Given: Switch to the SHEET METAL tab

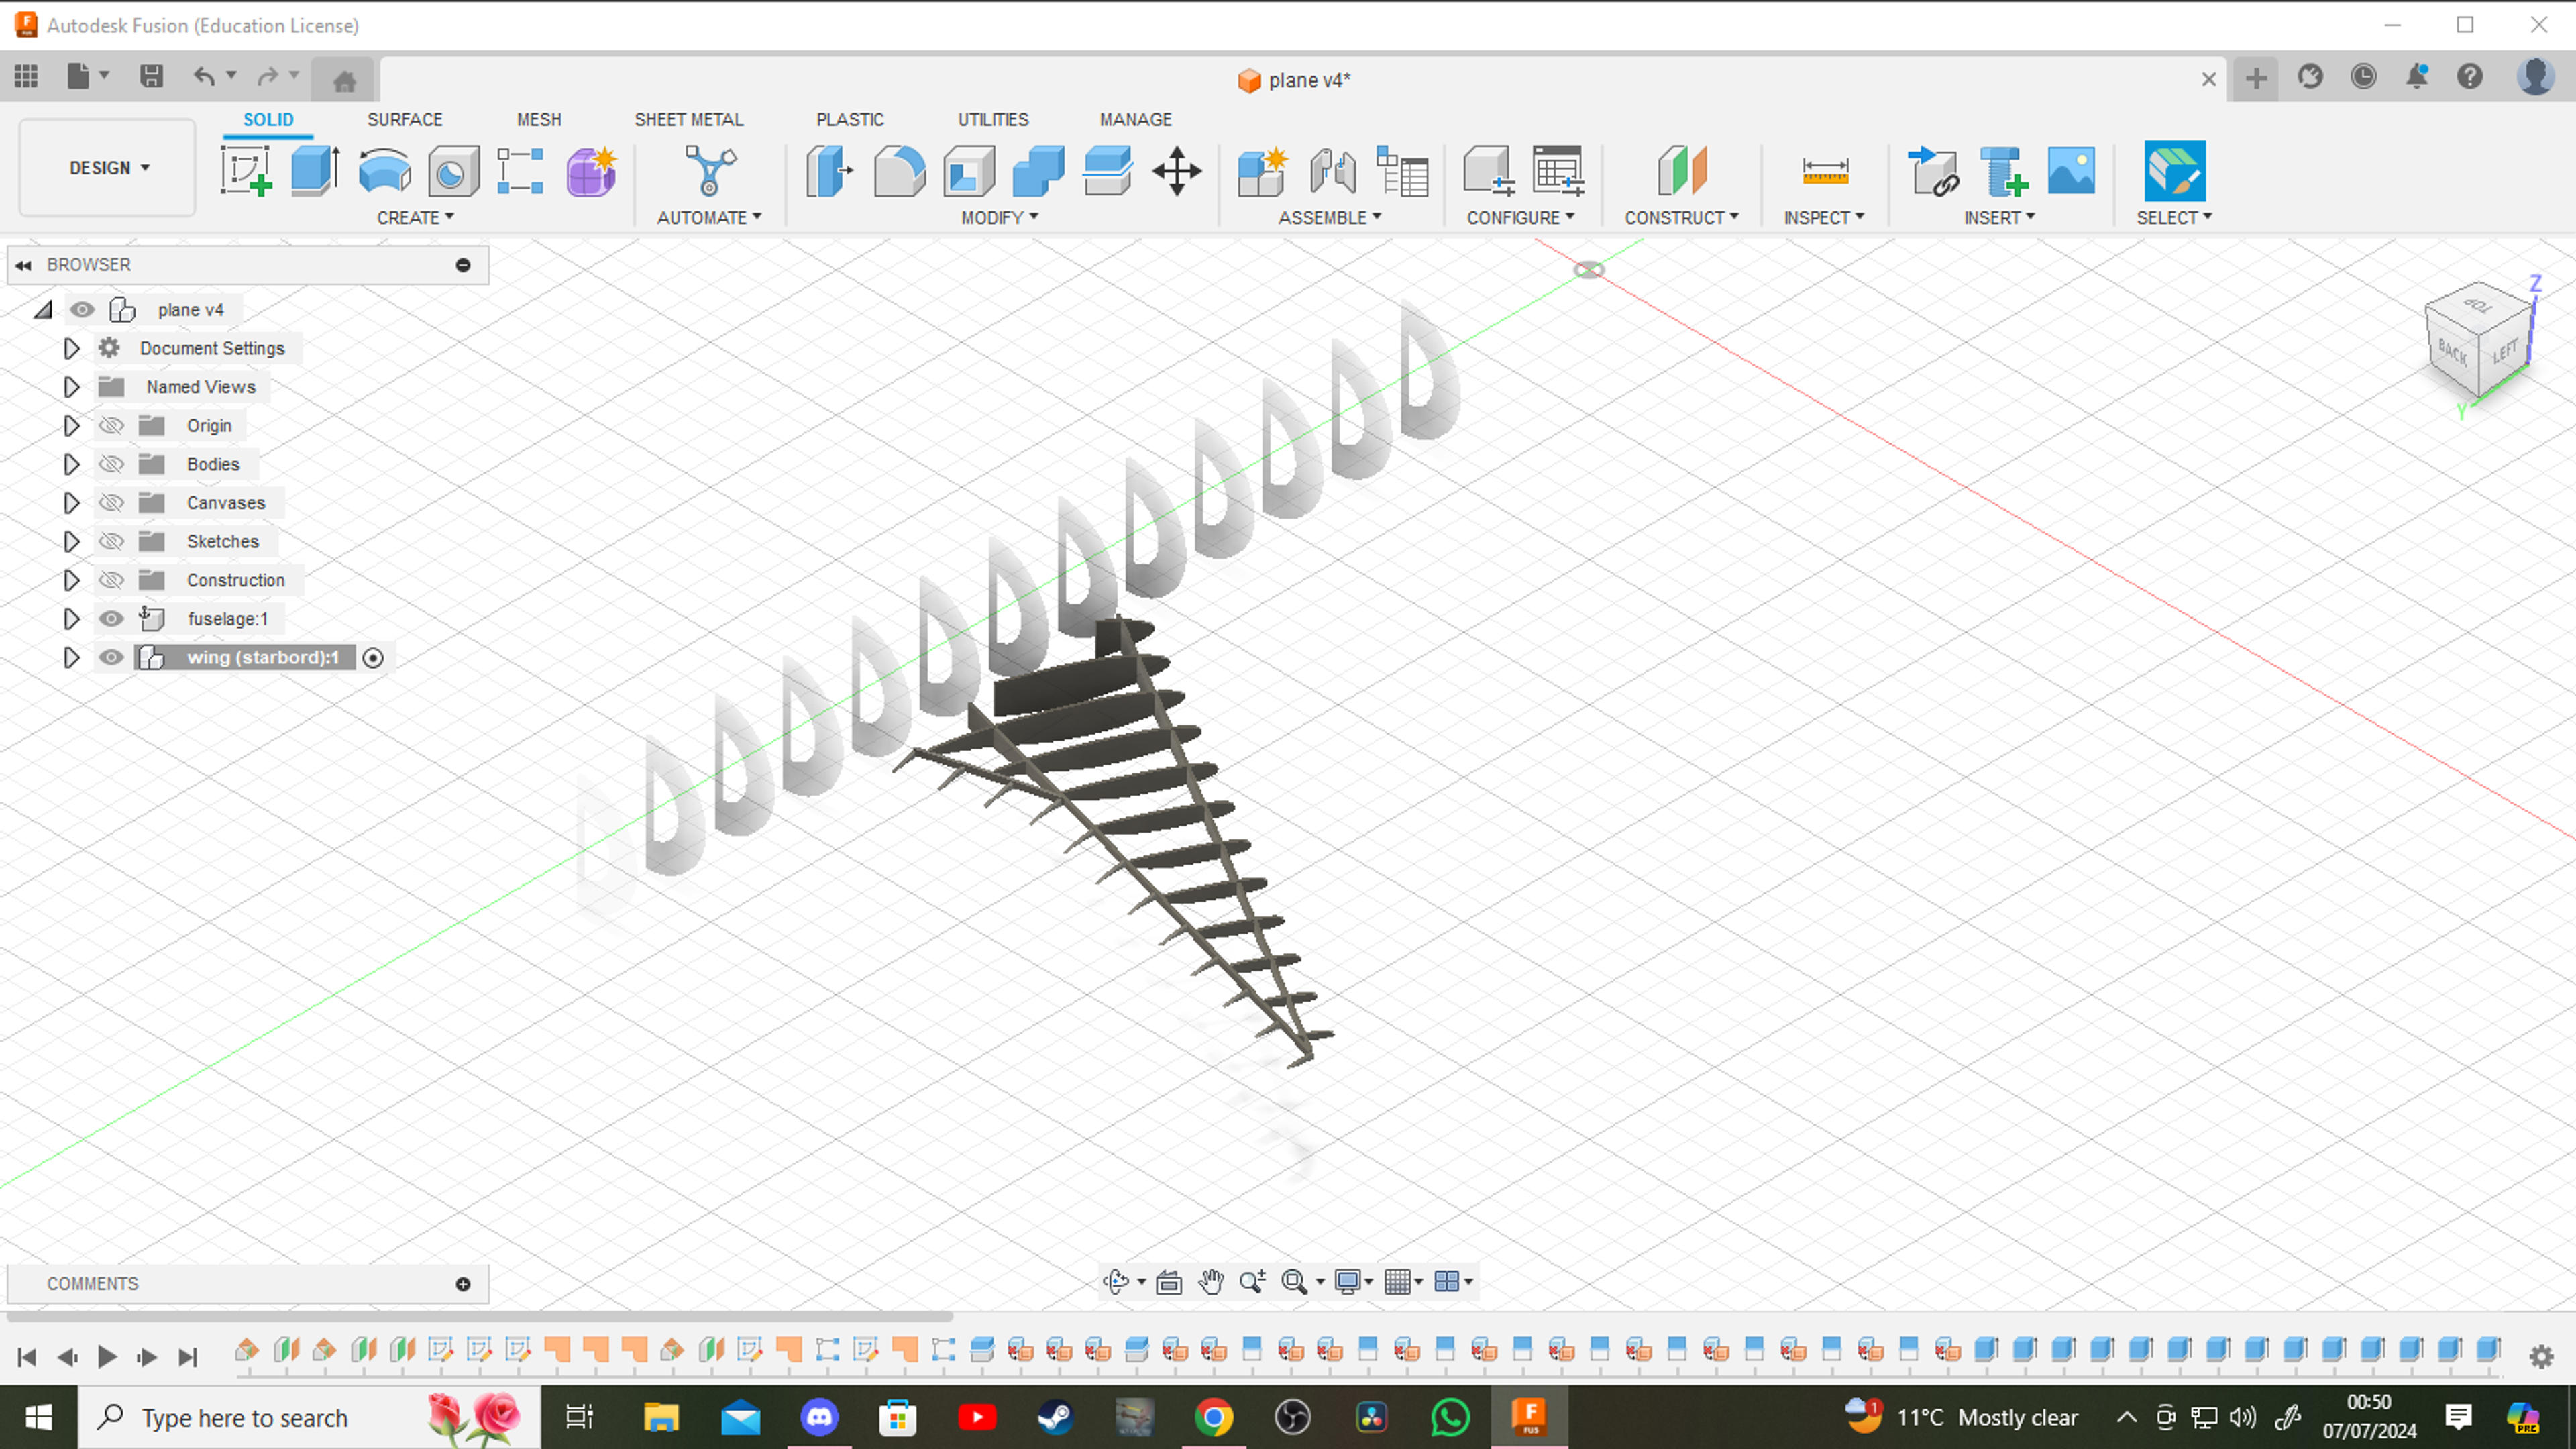Looking at the screenshot, I should click(689, 119).
